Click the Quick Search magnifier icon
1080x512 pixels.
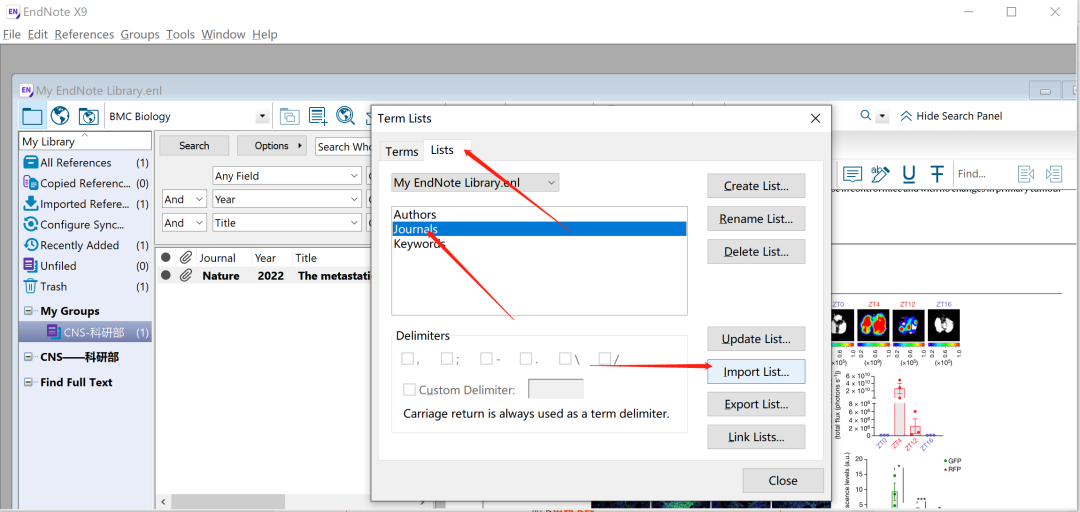tap(866, 116)
